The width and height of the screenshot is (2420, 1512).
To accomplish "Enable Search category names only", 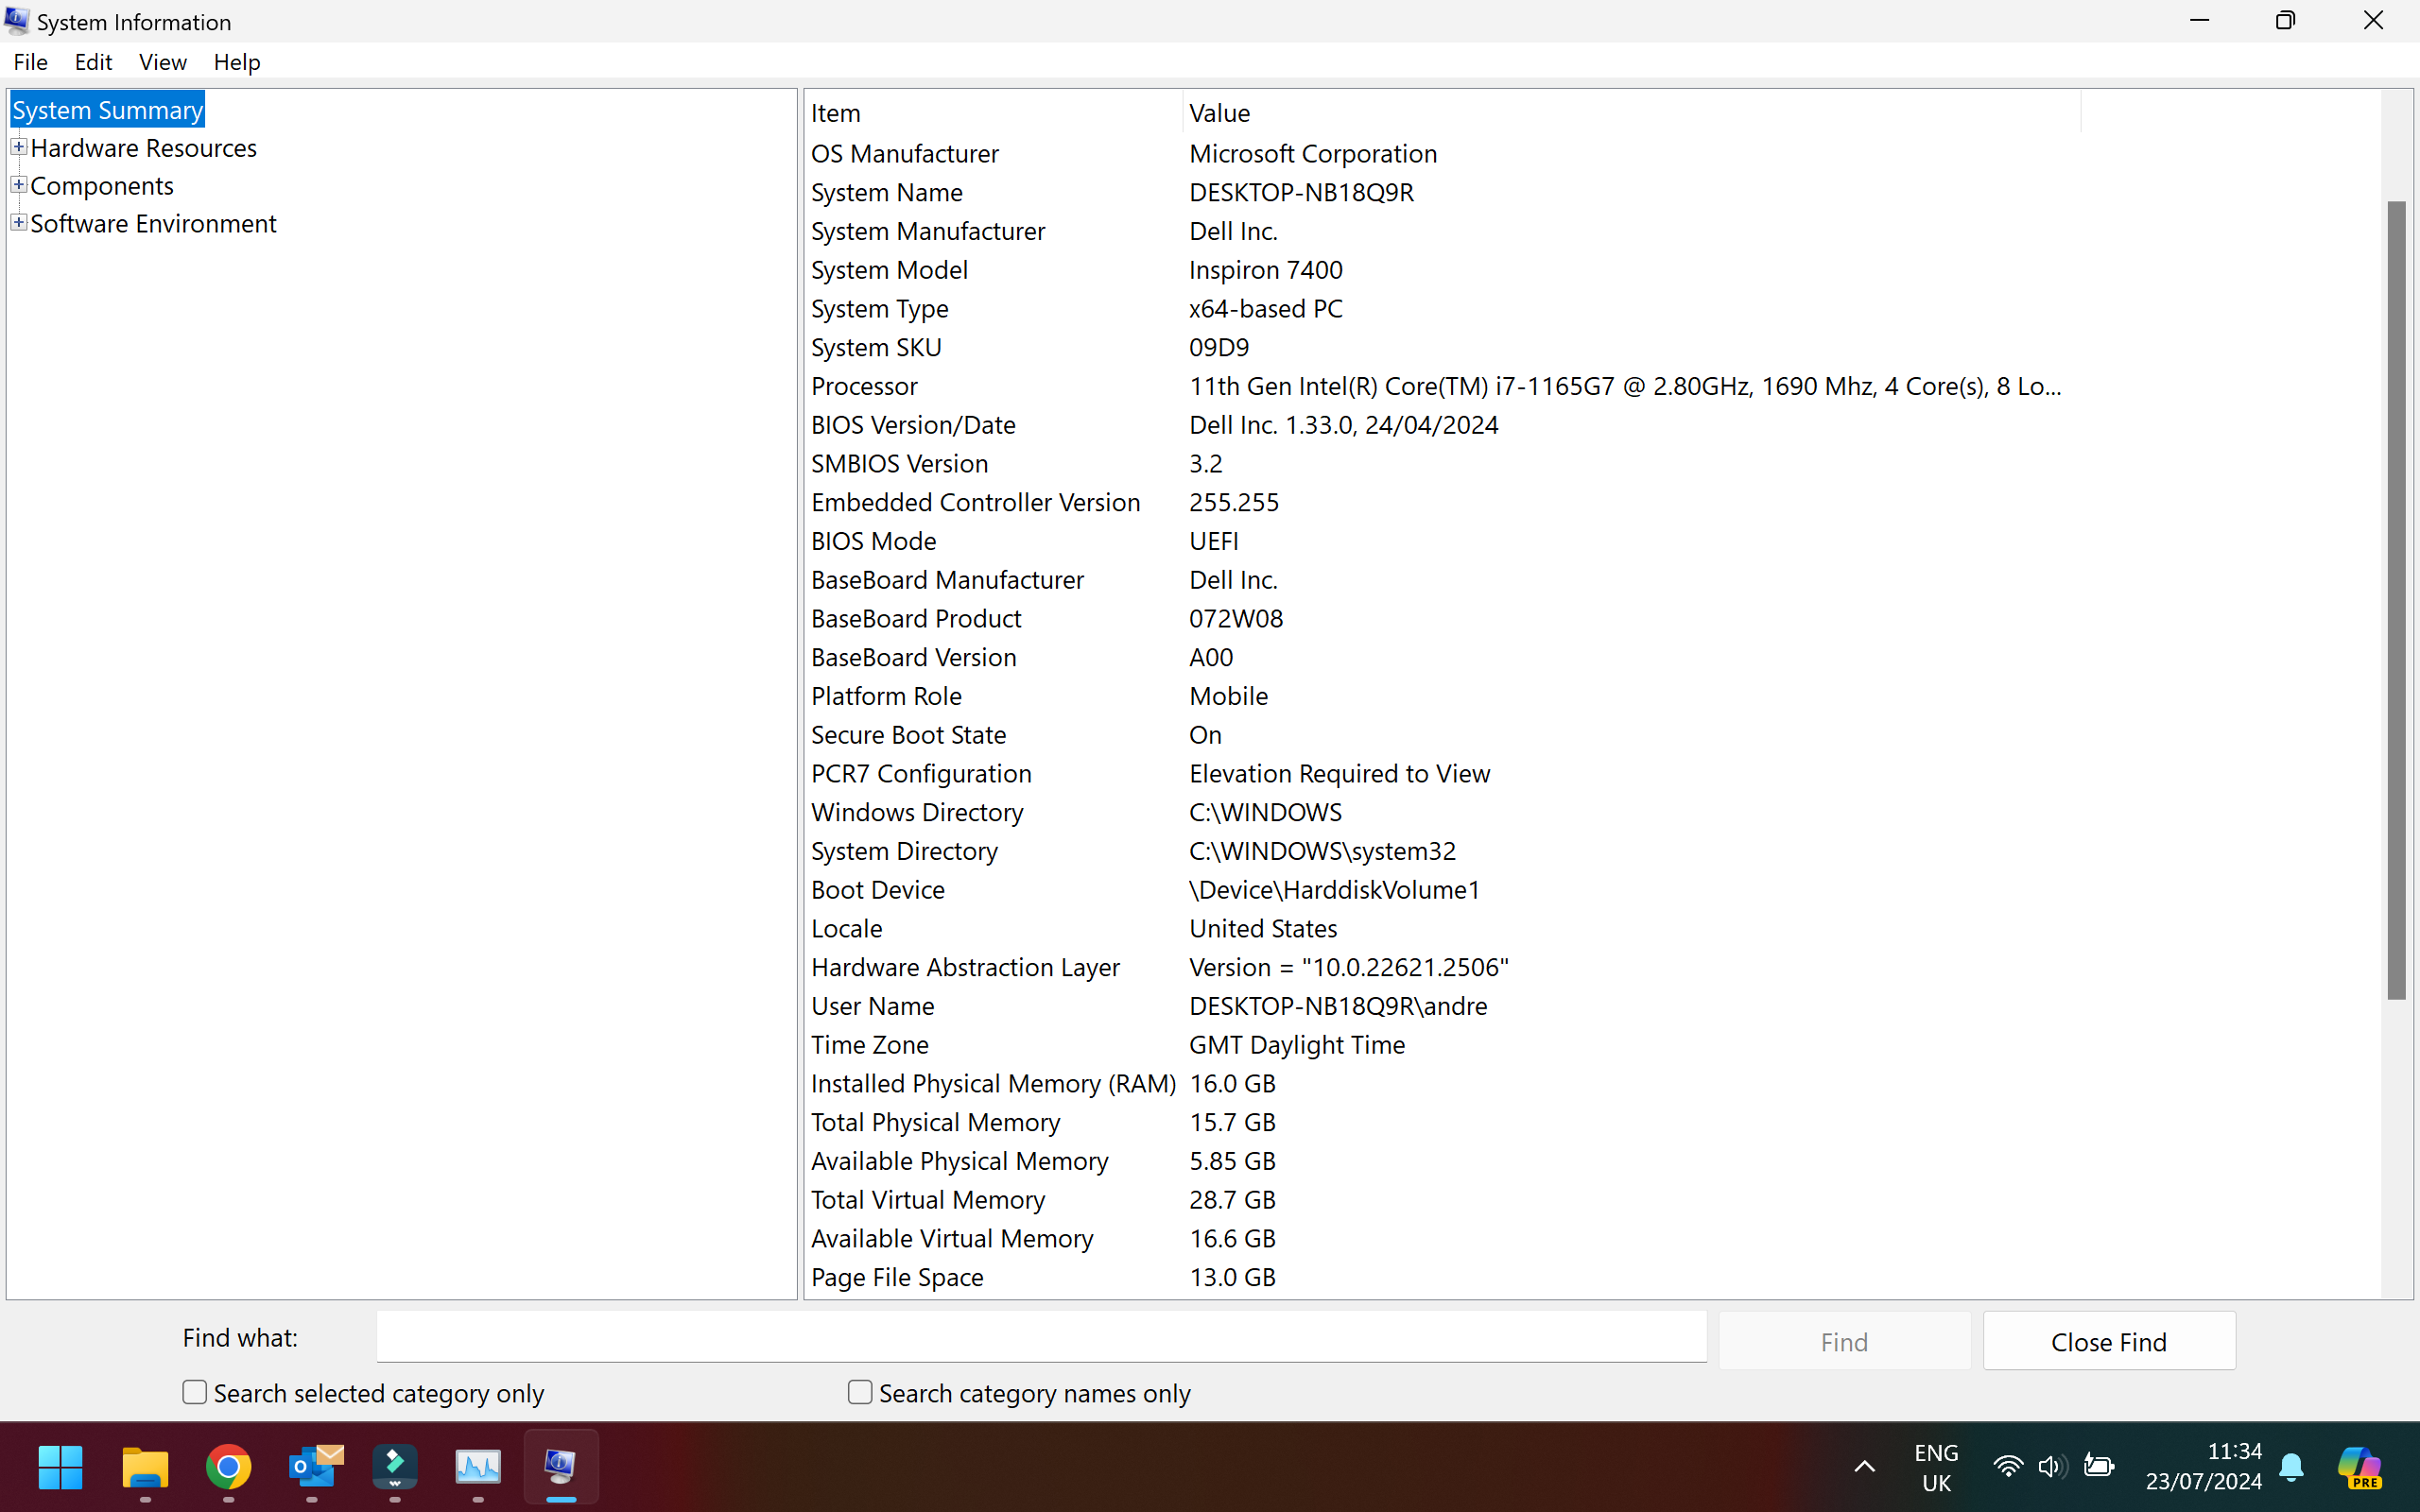I will click(x=860, y=1392).
